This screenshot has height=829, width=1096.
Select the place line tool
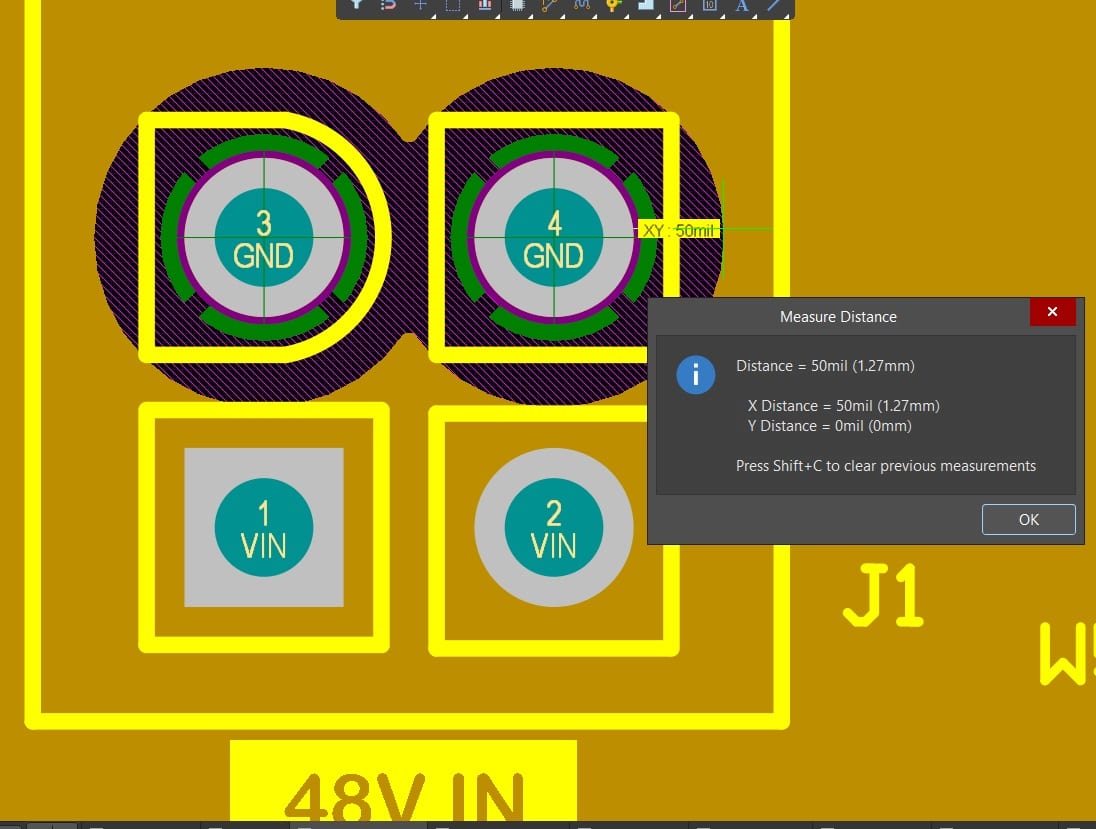[x=774, y=4]
